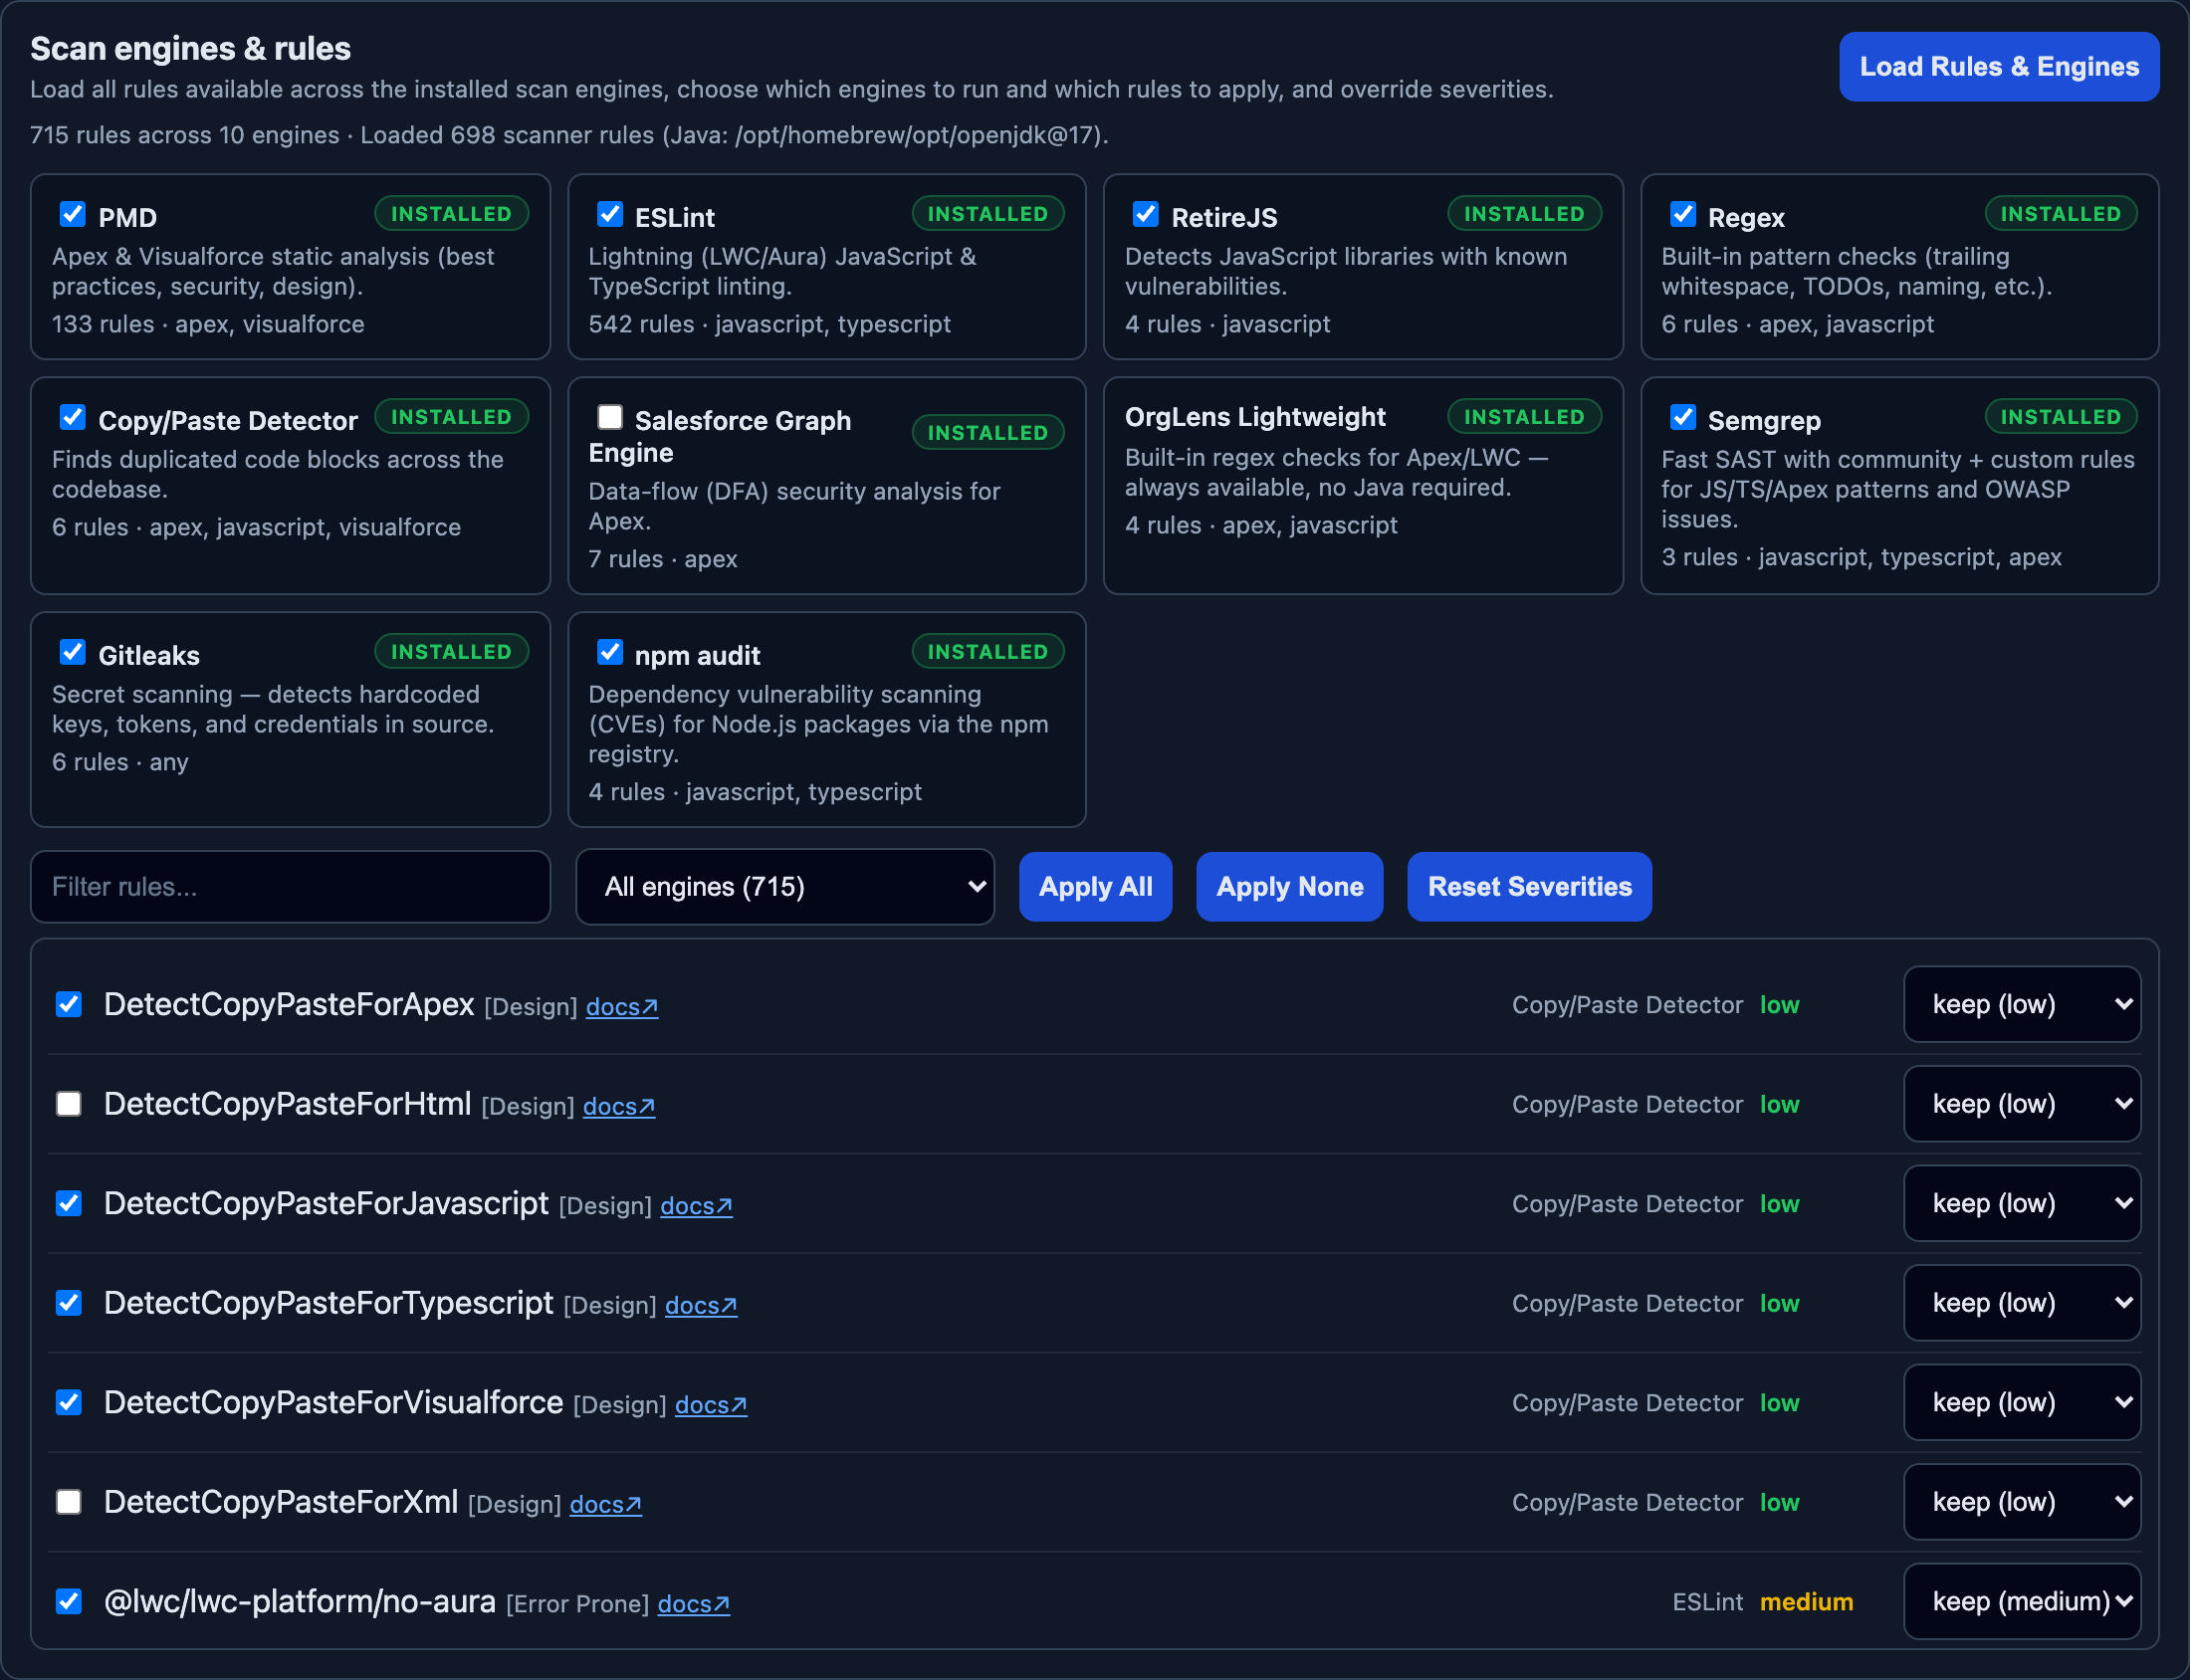2190x1680 pixels.
Task: Follow docs link for DetectCopyPasteForJavascript
Action: point(696,1206)
